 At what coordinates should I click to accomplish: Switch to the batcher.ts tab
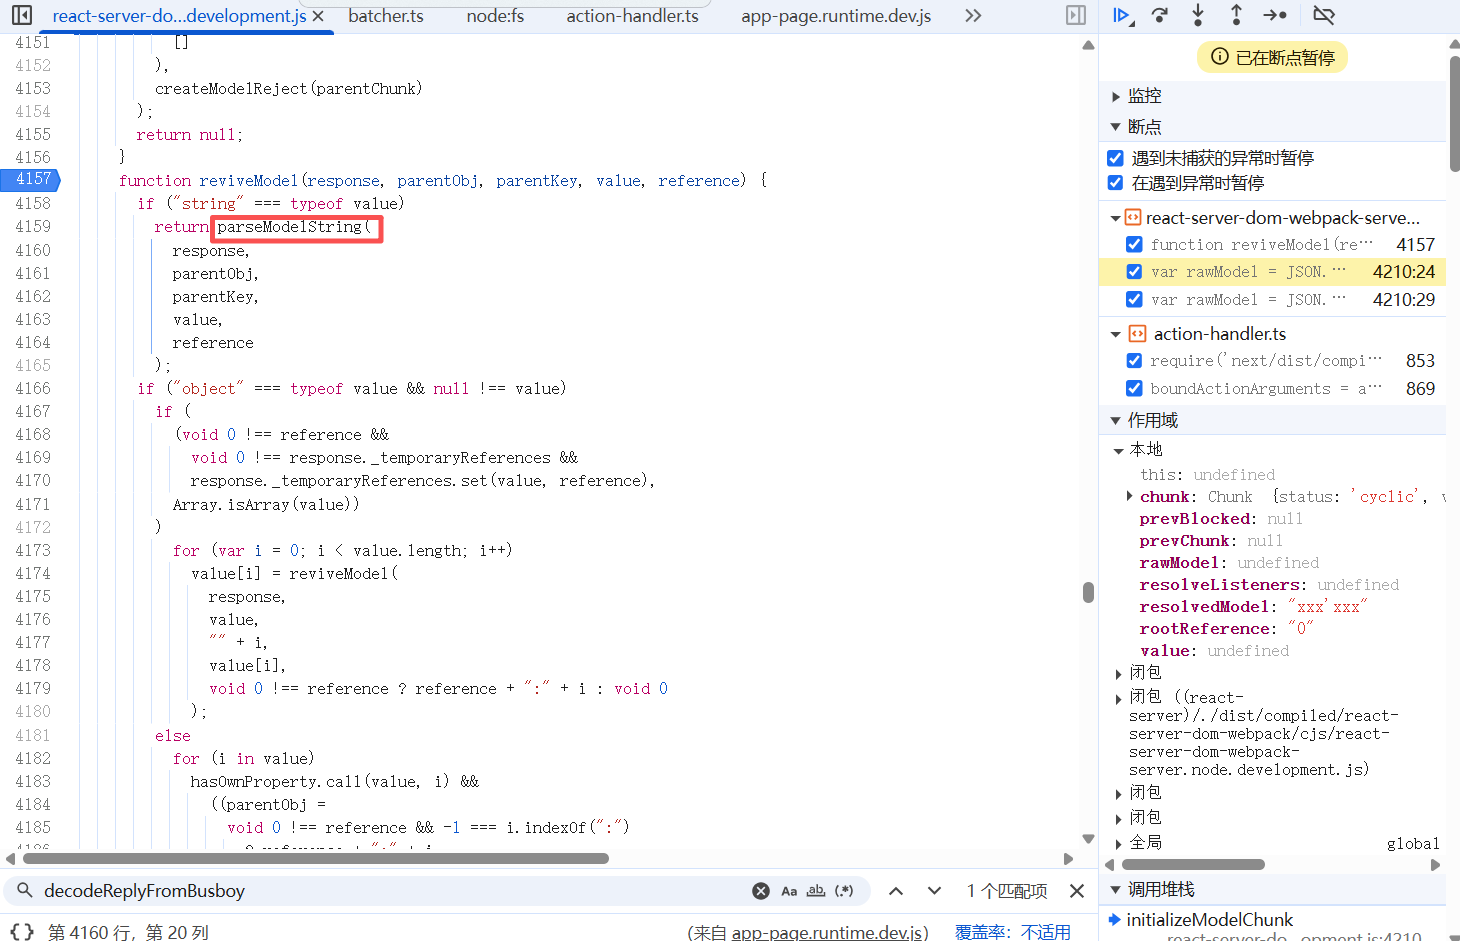[x=386, y=16]
